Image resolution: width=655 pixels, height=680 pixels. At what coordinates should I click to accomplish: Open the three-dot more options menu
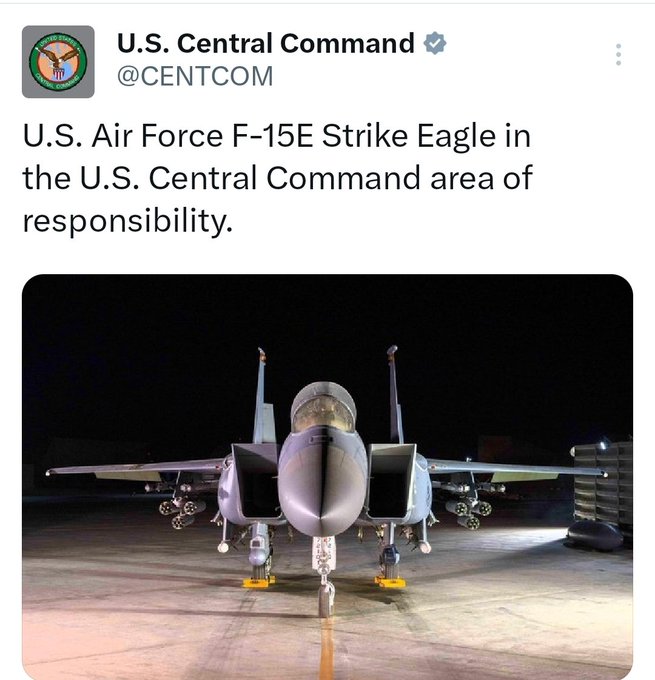(x=619, y=55)
